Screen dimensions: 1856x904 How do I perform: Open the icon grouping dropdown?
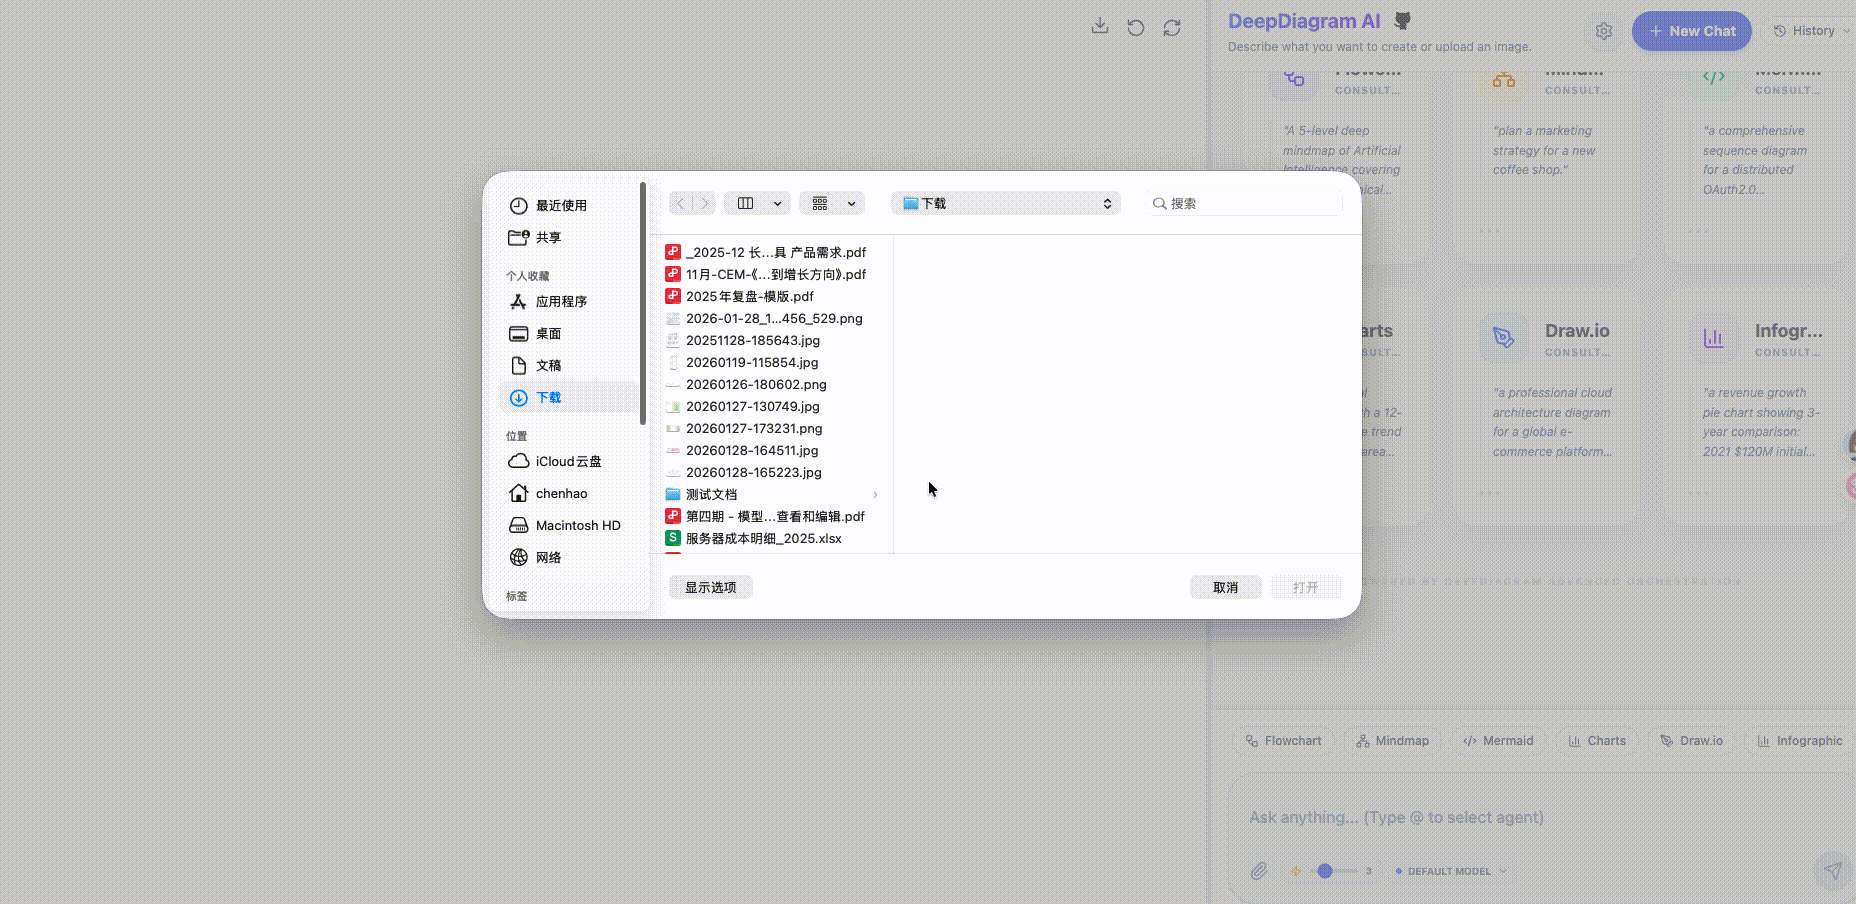(832, 203)
